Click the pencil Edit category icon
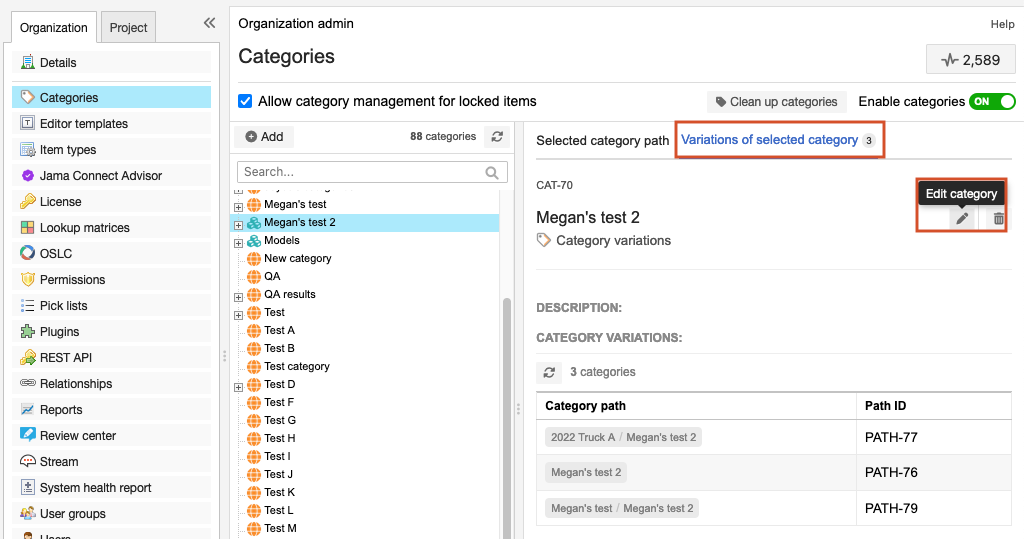 click(961, 218)
